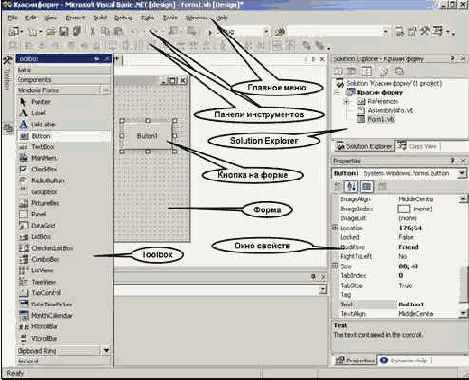Select the CheckedListBox control in Toolbox
The image size is (469, 380).
click(64, 248)
